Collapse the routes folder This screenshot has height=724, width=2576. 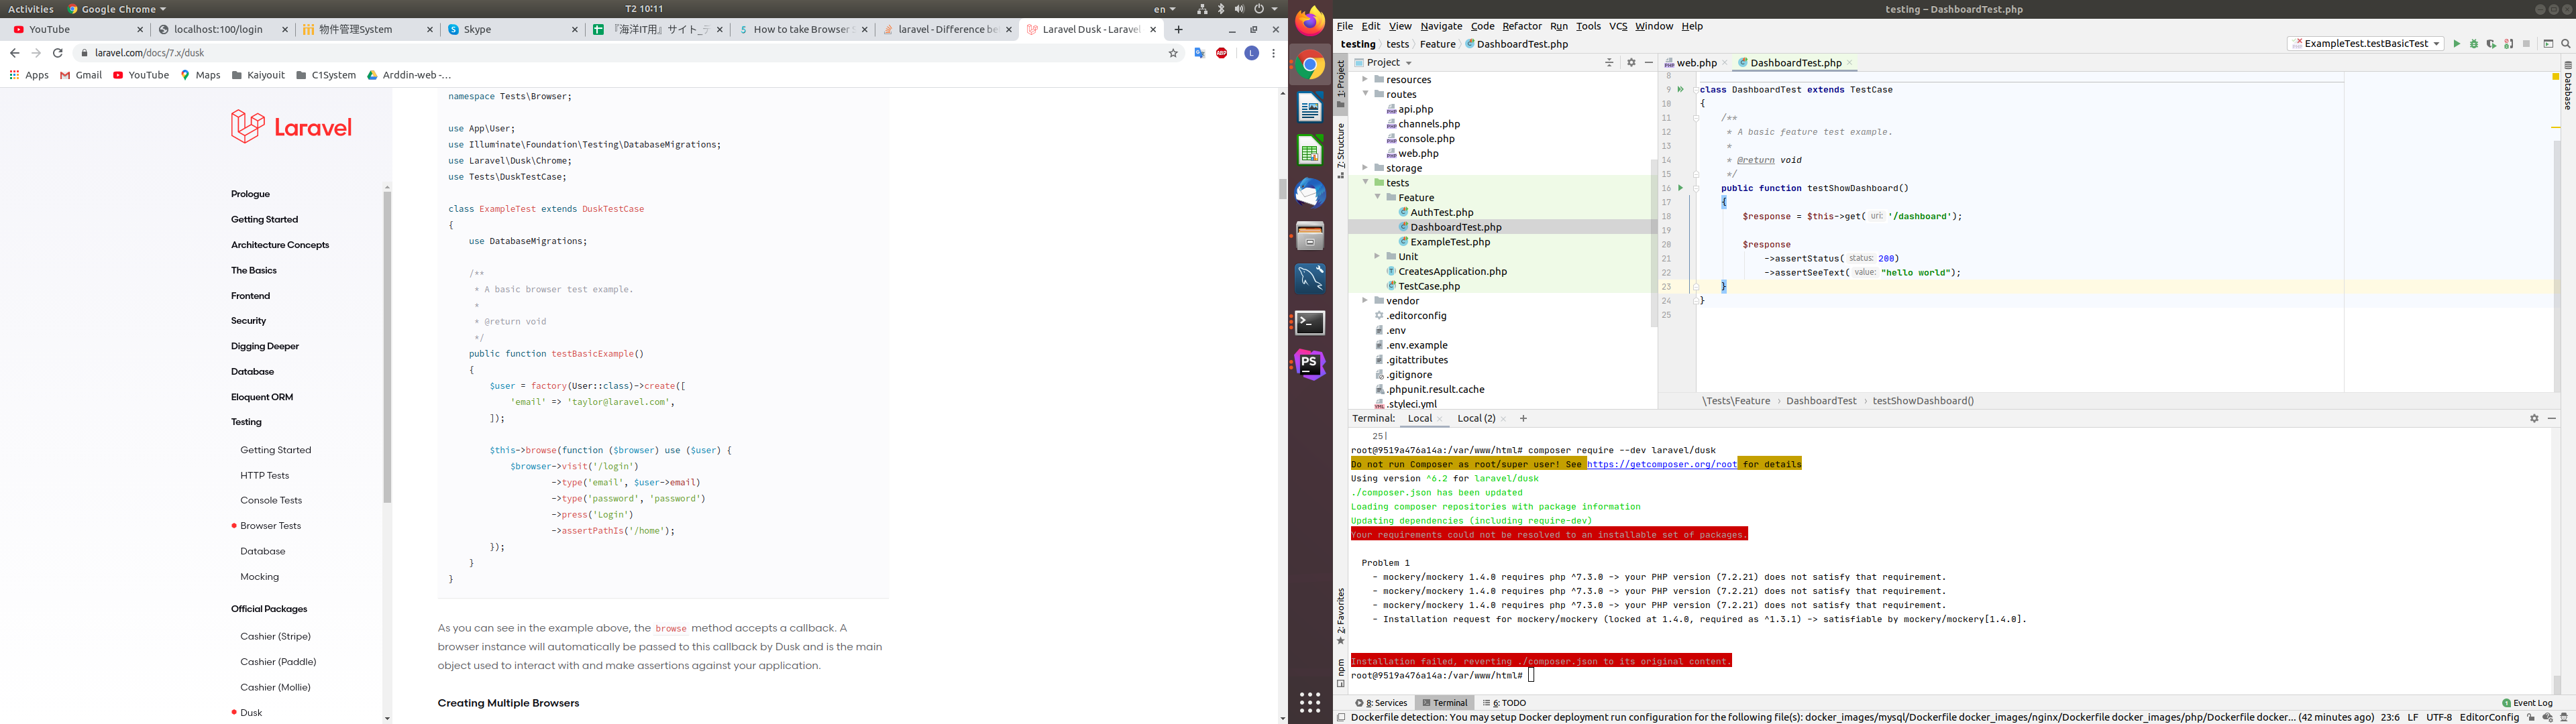pyautogui.click(x=1365, y=94)
